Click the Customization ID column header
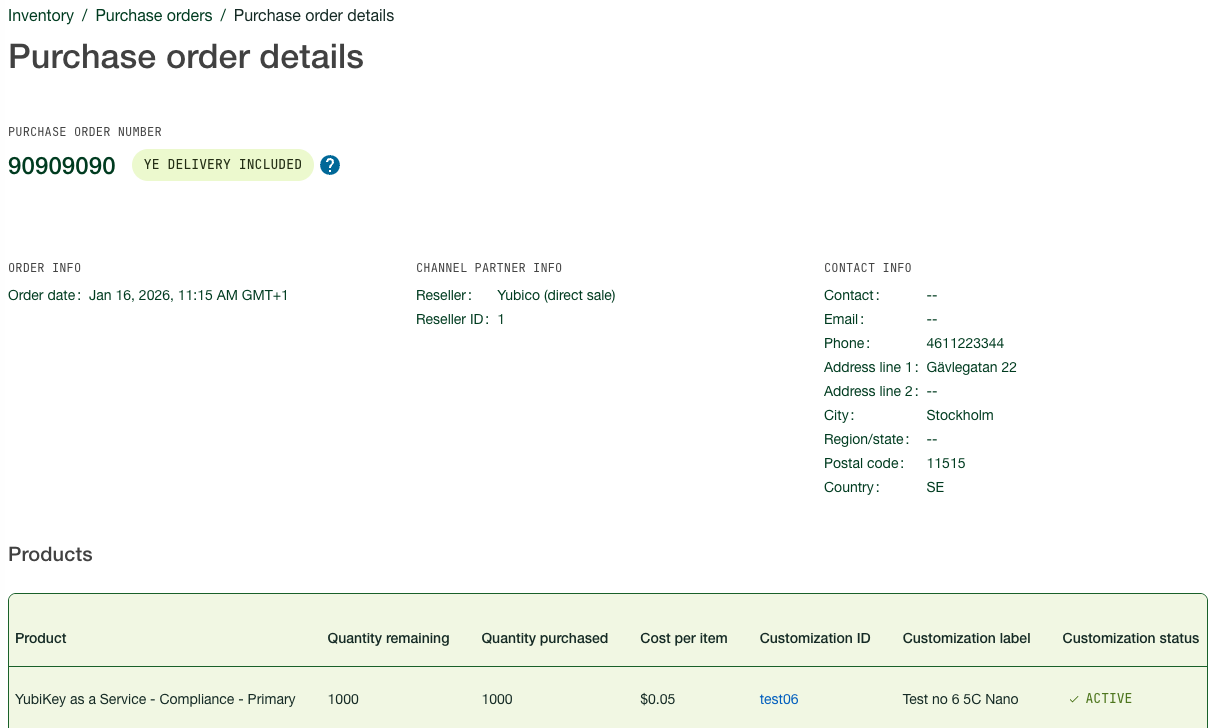Screen dimensions: 1215x728 coord(815,638)
